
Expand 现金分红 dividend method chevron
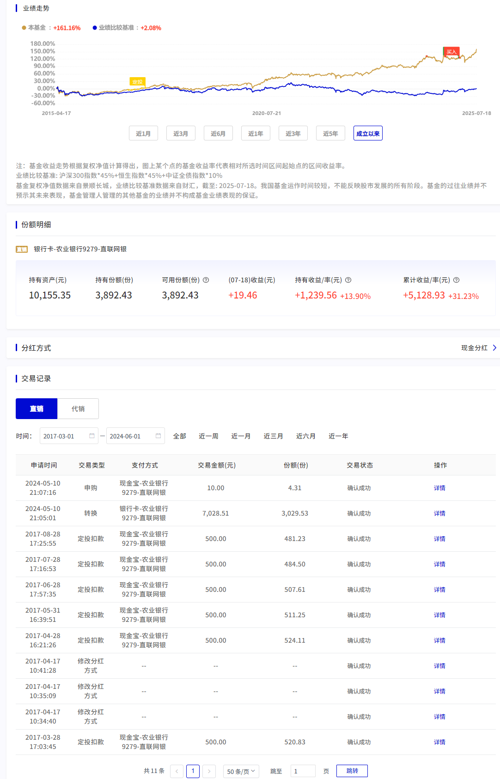pyautogui.click(x=495, y=348)
